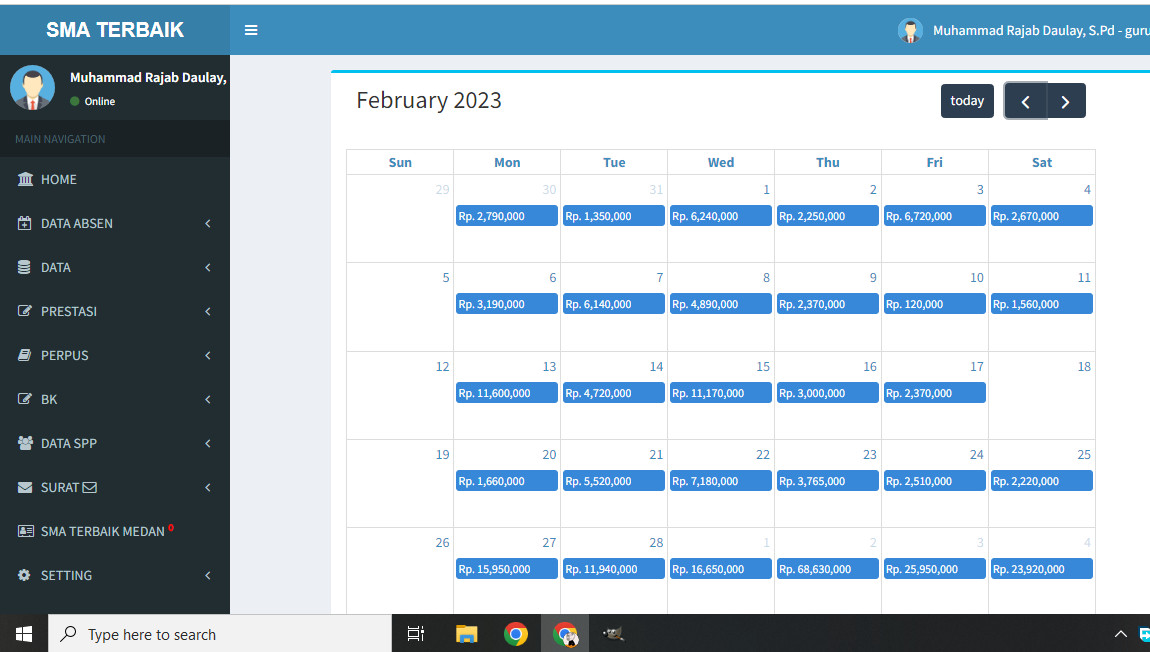Toggle the sidebar hamburger menu

tap(251, 30)
